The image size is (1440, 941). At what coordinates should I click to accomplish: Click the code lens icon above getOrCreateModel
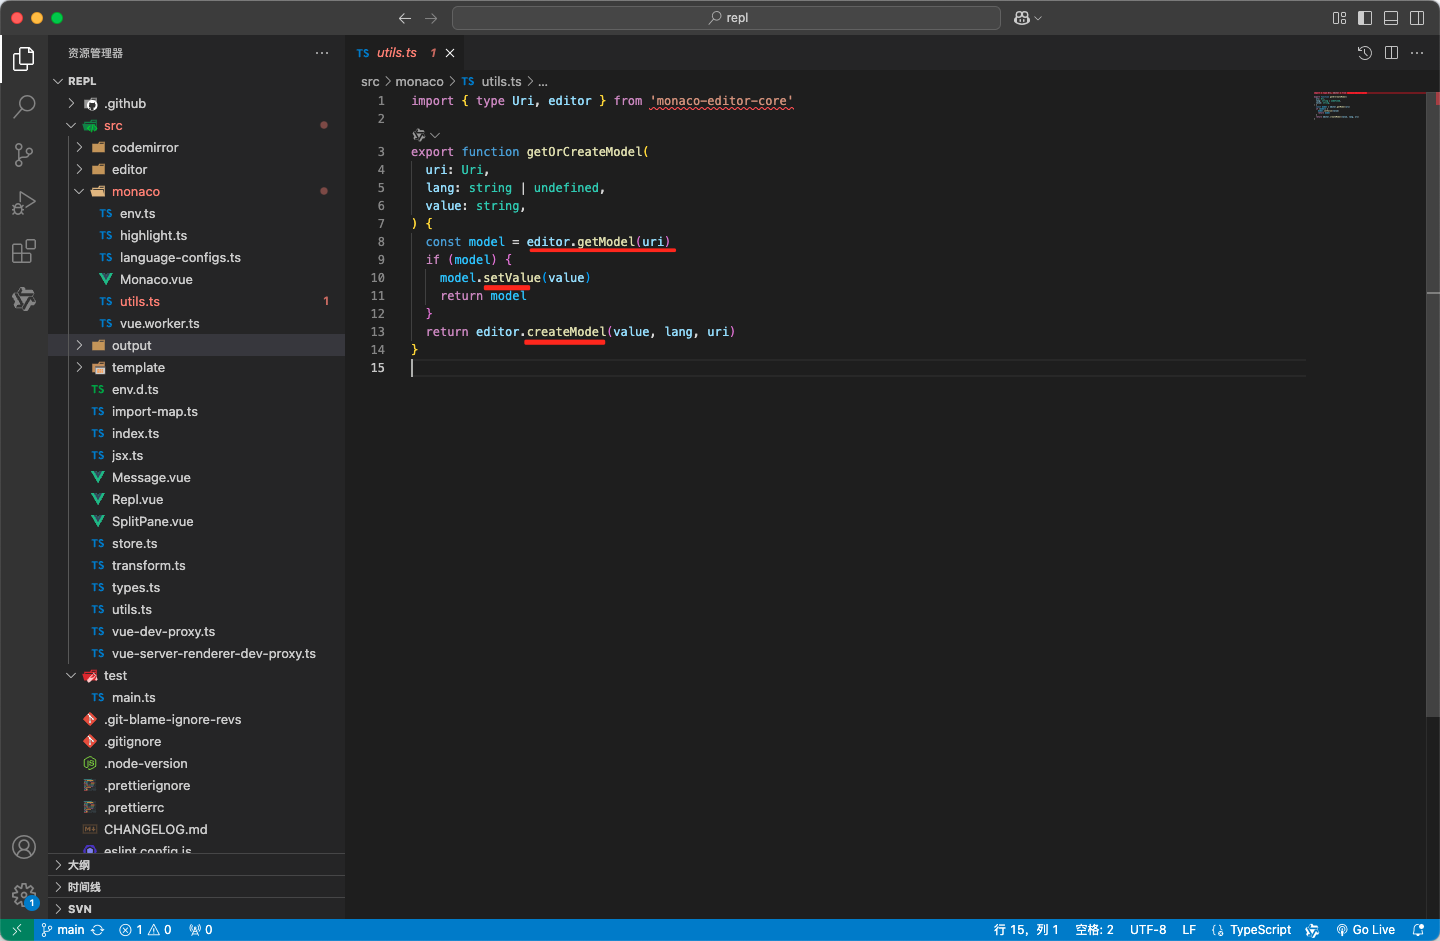coord(419,135)
